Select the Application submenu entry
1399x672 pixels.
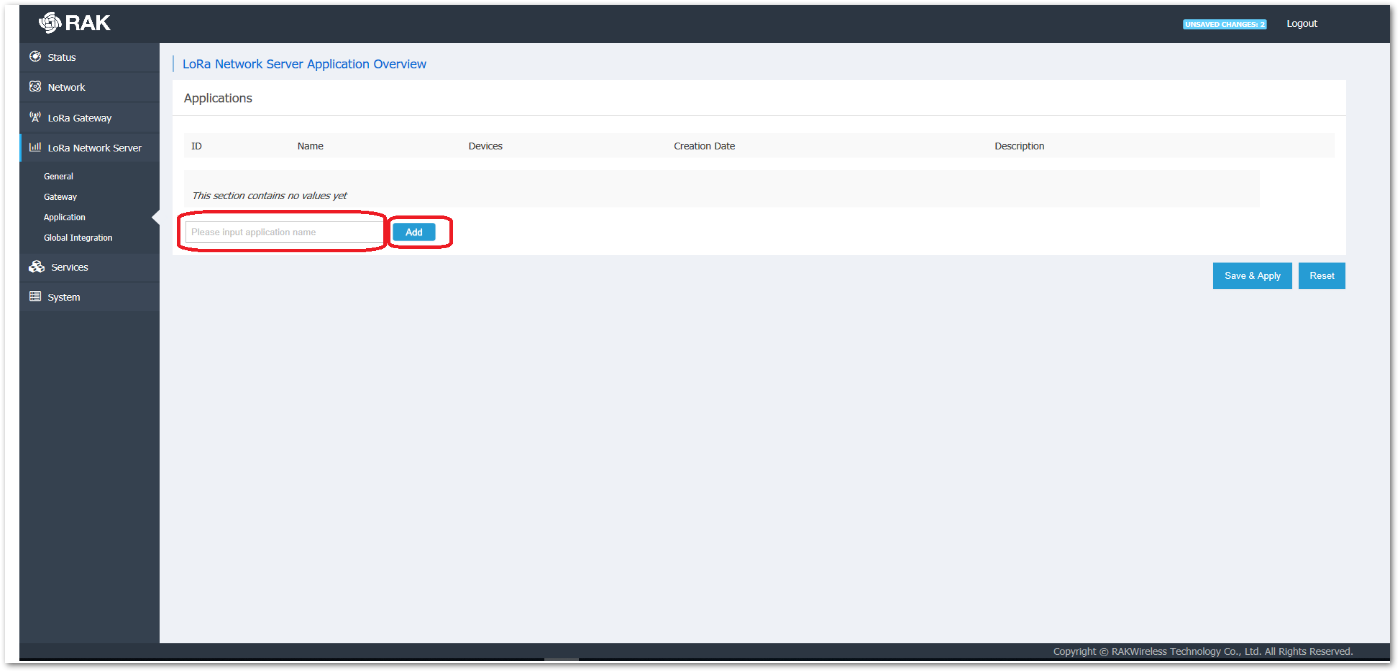tap(64, 217)
